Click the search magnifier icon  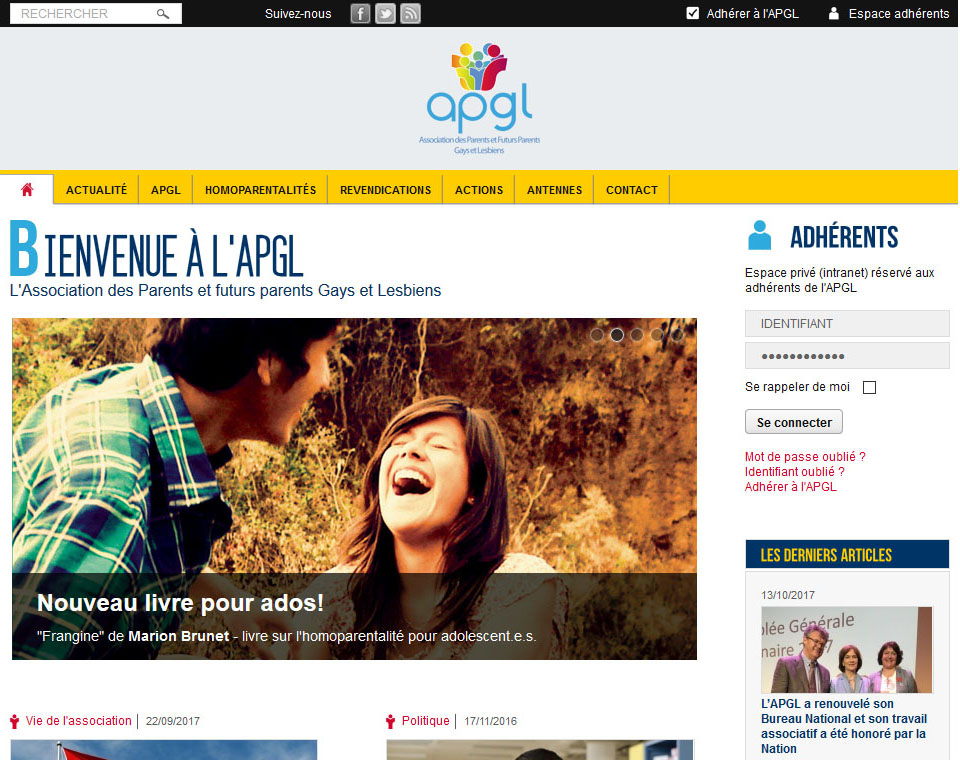(163, 13)
